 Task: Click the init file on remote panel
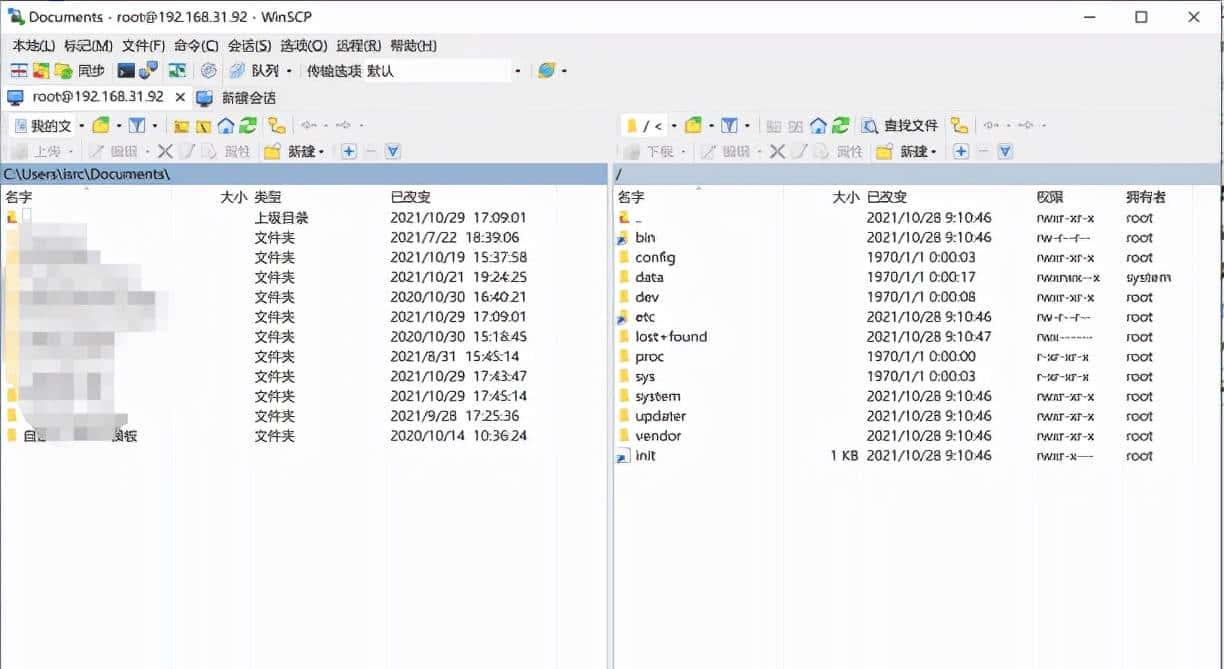pyautogui.click(x=645, y=456)
